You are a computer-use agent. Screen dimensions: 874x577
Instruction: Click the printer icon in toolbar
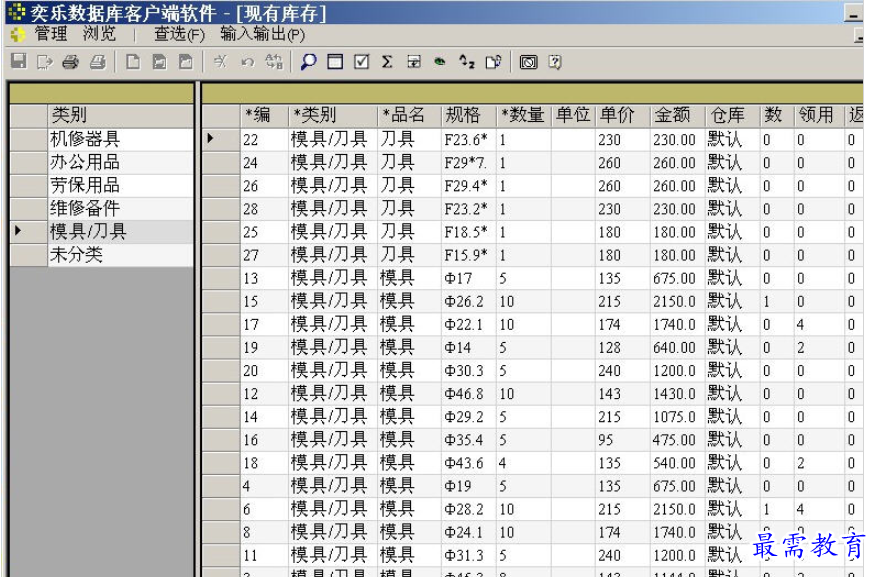(x=70, y=62)
